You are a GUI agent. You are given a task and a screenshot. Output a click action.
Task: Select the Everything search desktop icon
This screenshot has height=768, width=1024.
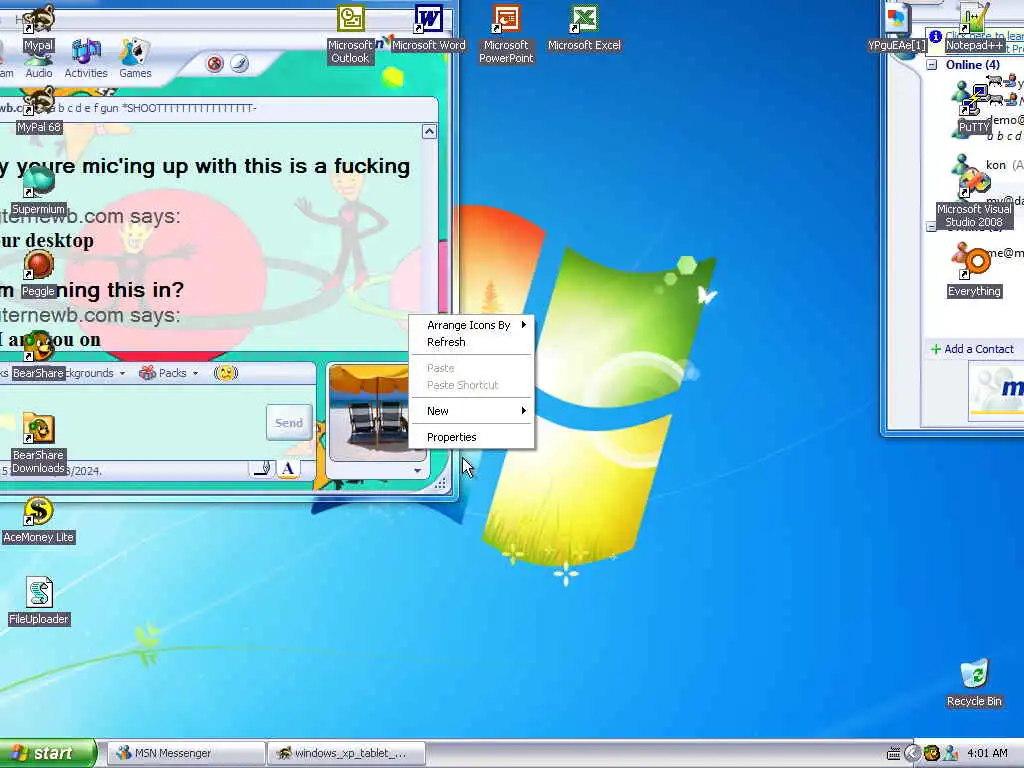(x=974, y=274)
